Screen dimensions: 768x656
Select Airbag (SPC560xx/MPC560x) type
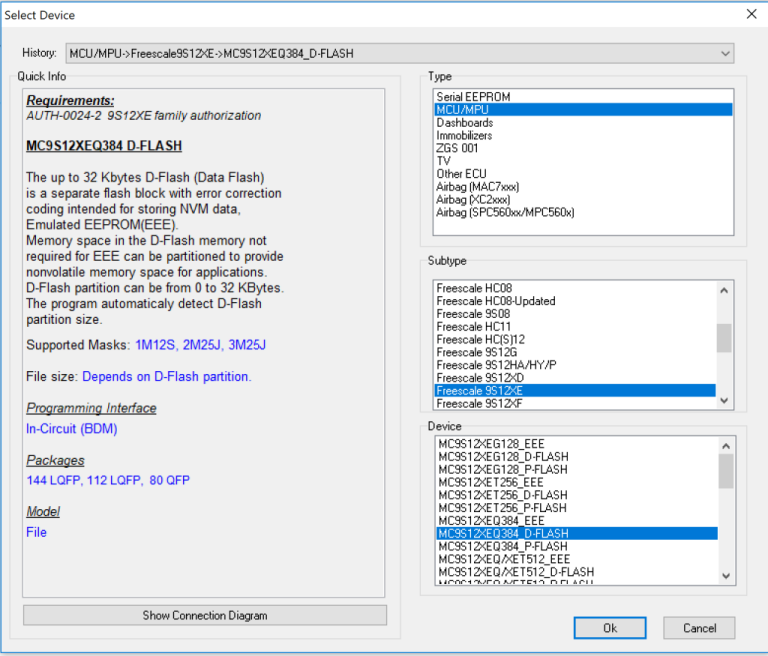(583, 212)
